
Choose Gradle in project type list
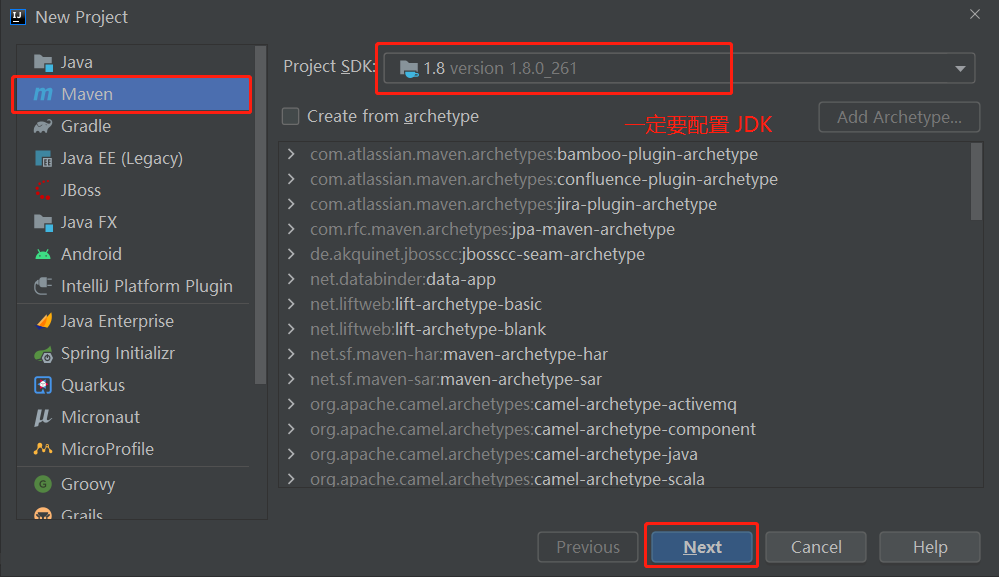133,126
